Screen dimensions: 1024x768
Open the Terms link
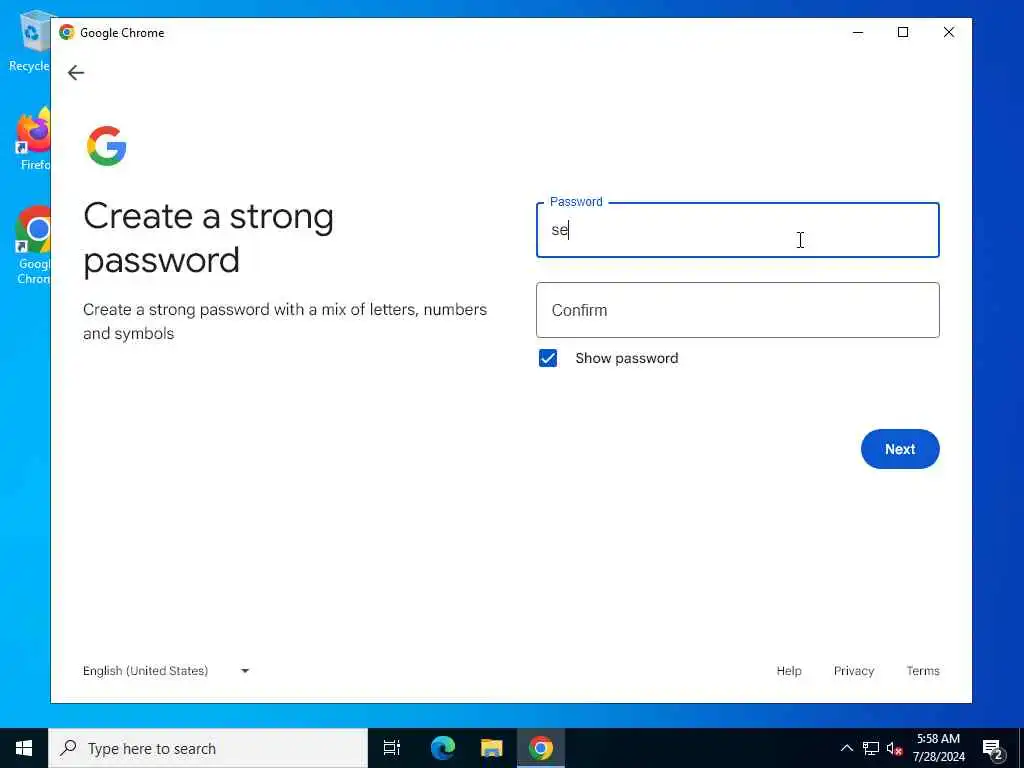[923, 671]
